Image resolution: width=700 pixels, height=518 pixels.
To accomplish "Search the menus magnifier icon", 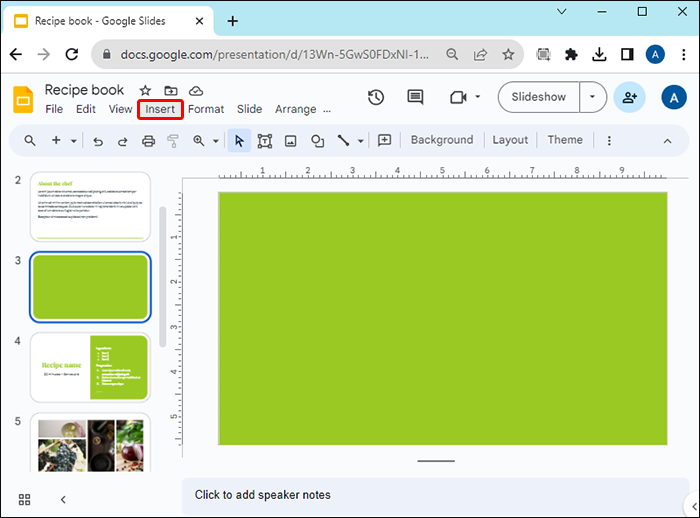I will [30, 141].
